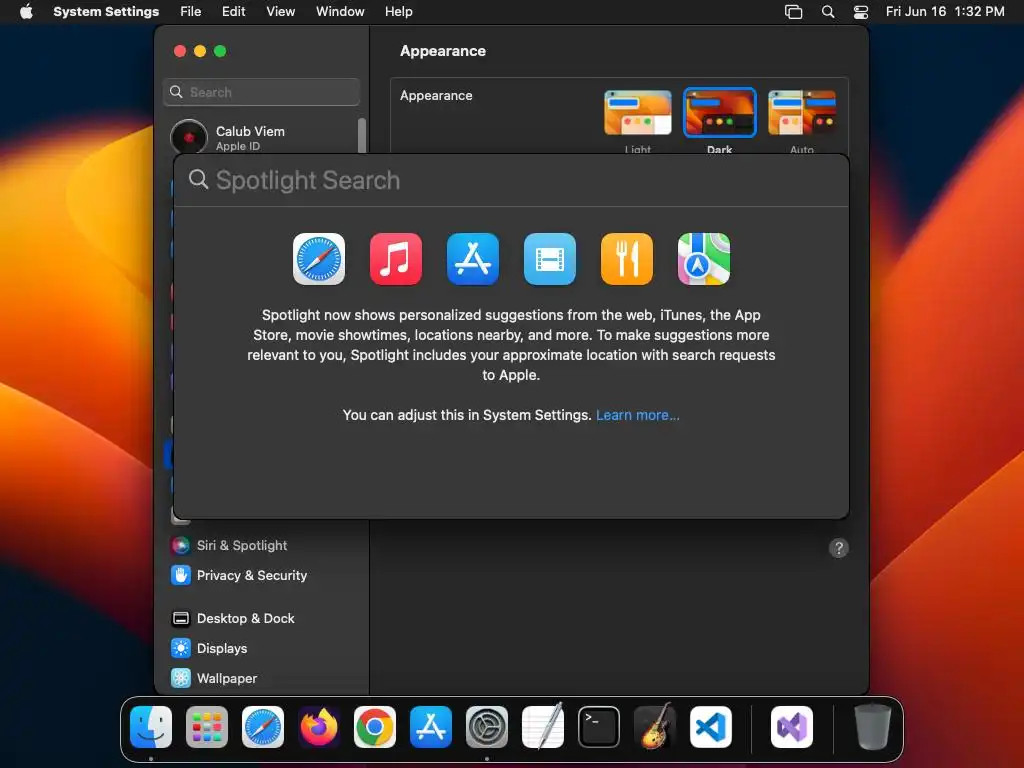Click the date and time in menu bar
Image resolution: width=1024 pixels, height=768 pixels.
click(945, 12)
